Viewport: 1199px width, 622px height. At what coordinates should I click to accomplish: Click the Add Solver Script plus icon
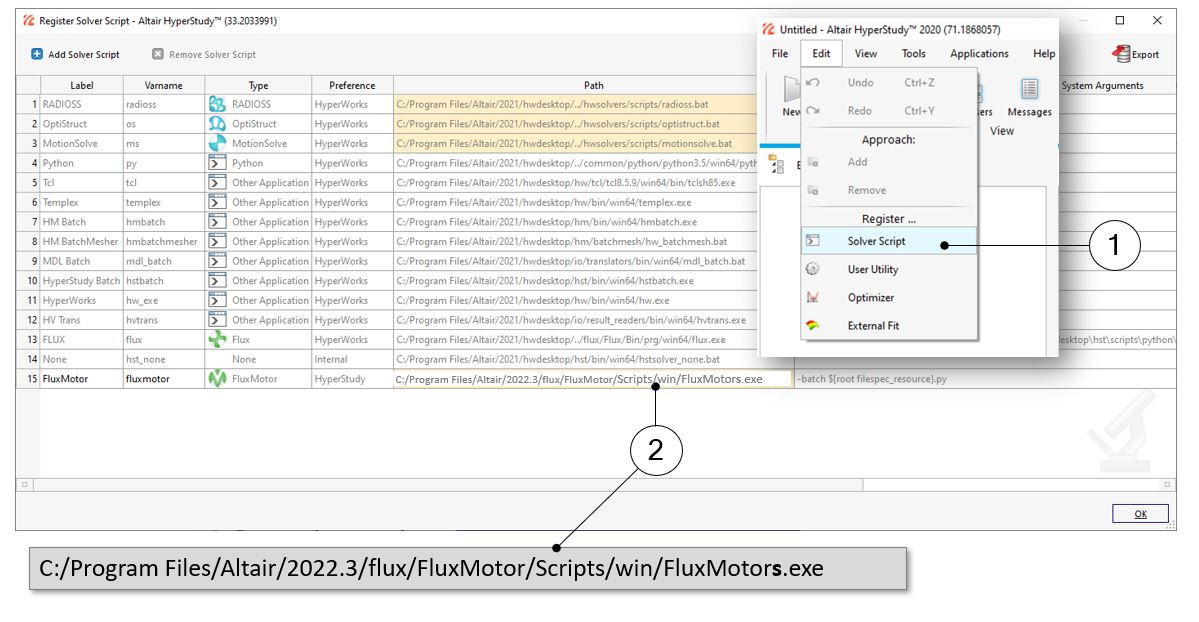pyautogui.click(x=37, y=54)
